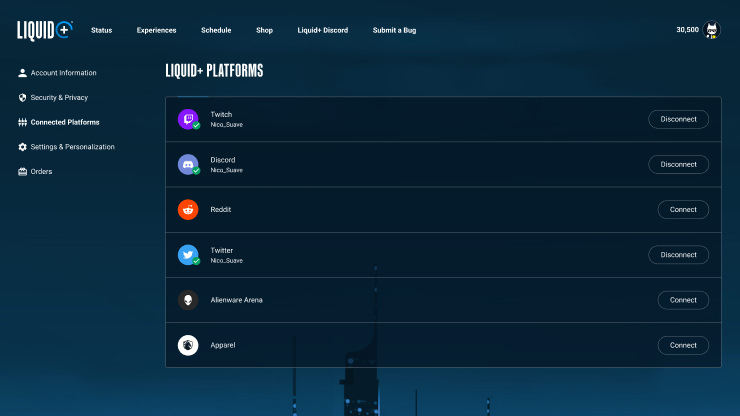Go to the Schedule page
The width and height of the screenshot is (740, 416).
tap(216, 30)
